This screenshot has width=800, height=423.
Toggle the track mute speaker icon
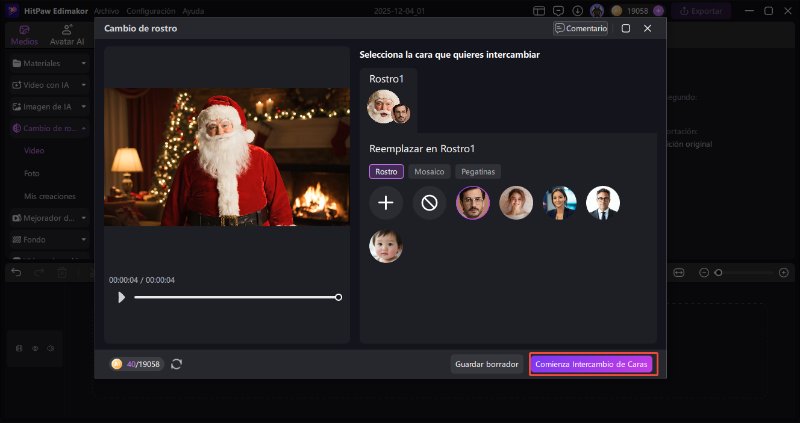[51, 349]
